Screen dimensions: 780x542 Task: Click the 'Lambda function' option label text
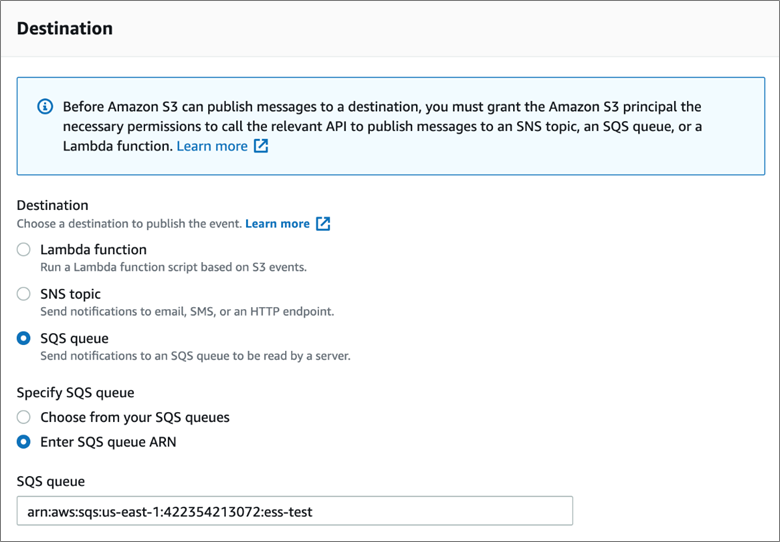(93, 250)
